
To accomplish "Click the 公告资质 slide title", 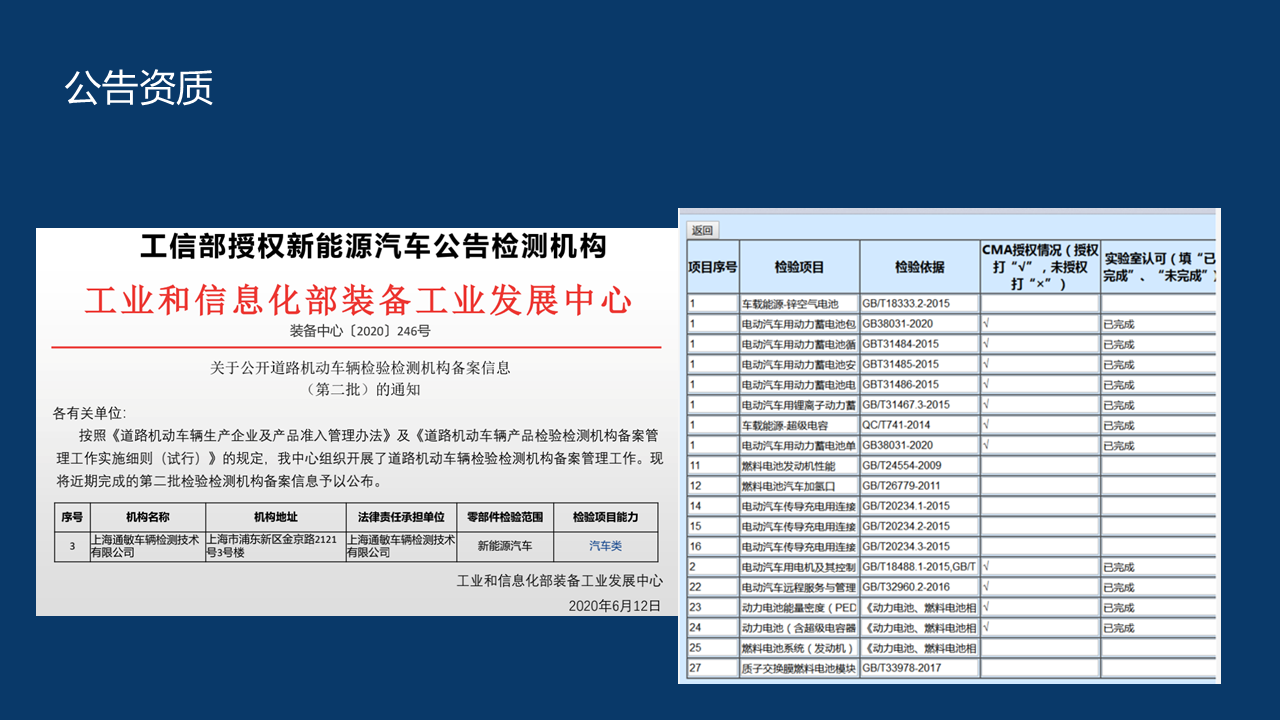I will (139, 88).
